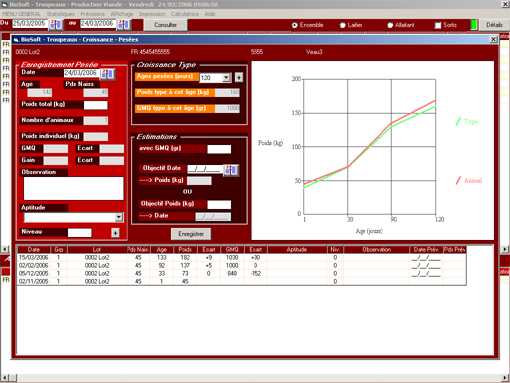510x383 pixels.
Task: Click plus button beside Niveau field
Action: (x=115, y=233)
